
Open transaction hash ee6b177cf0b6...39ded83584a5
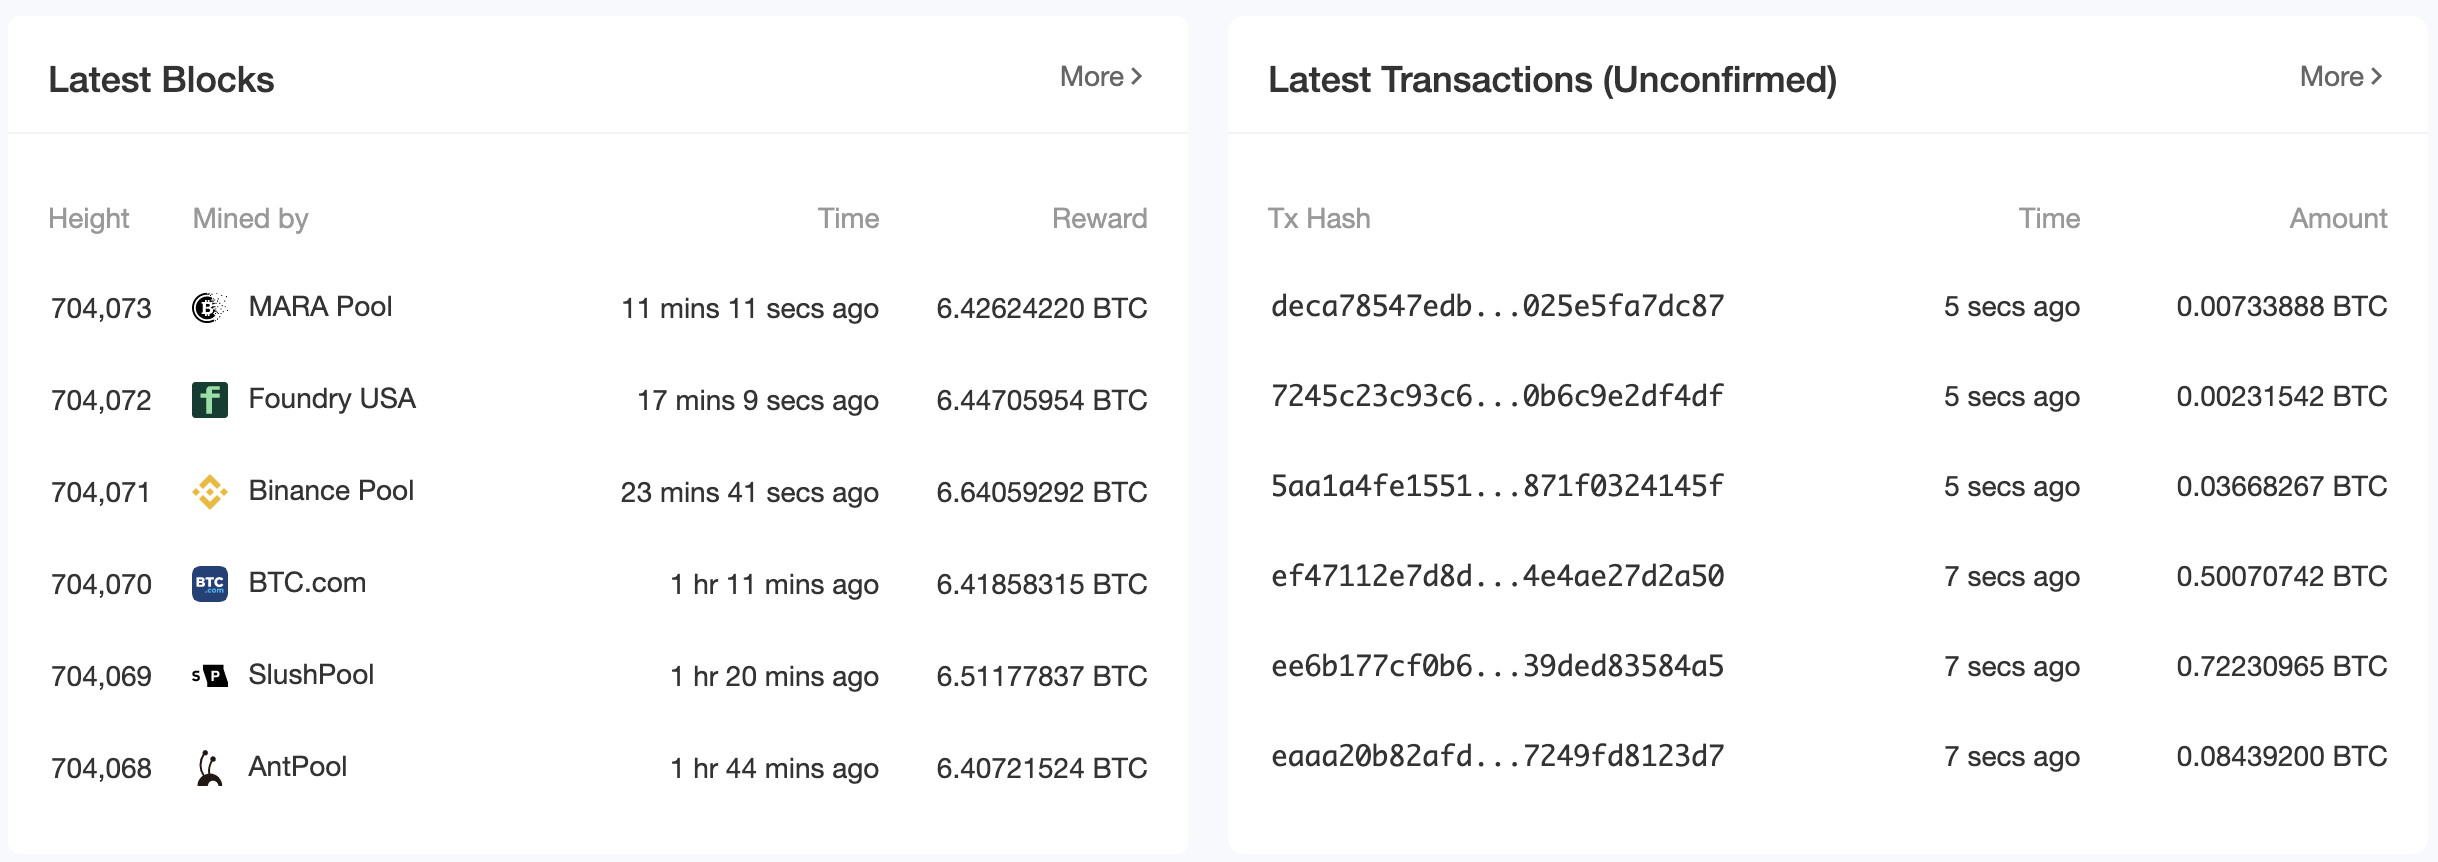point(1497,666)
